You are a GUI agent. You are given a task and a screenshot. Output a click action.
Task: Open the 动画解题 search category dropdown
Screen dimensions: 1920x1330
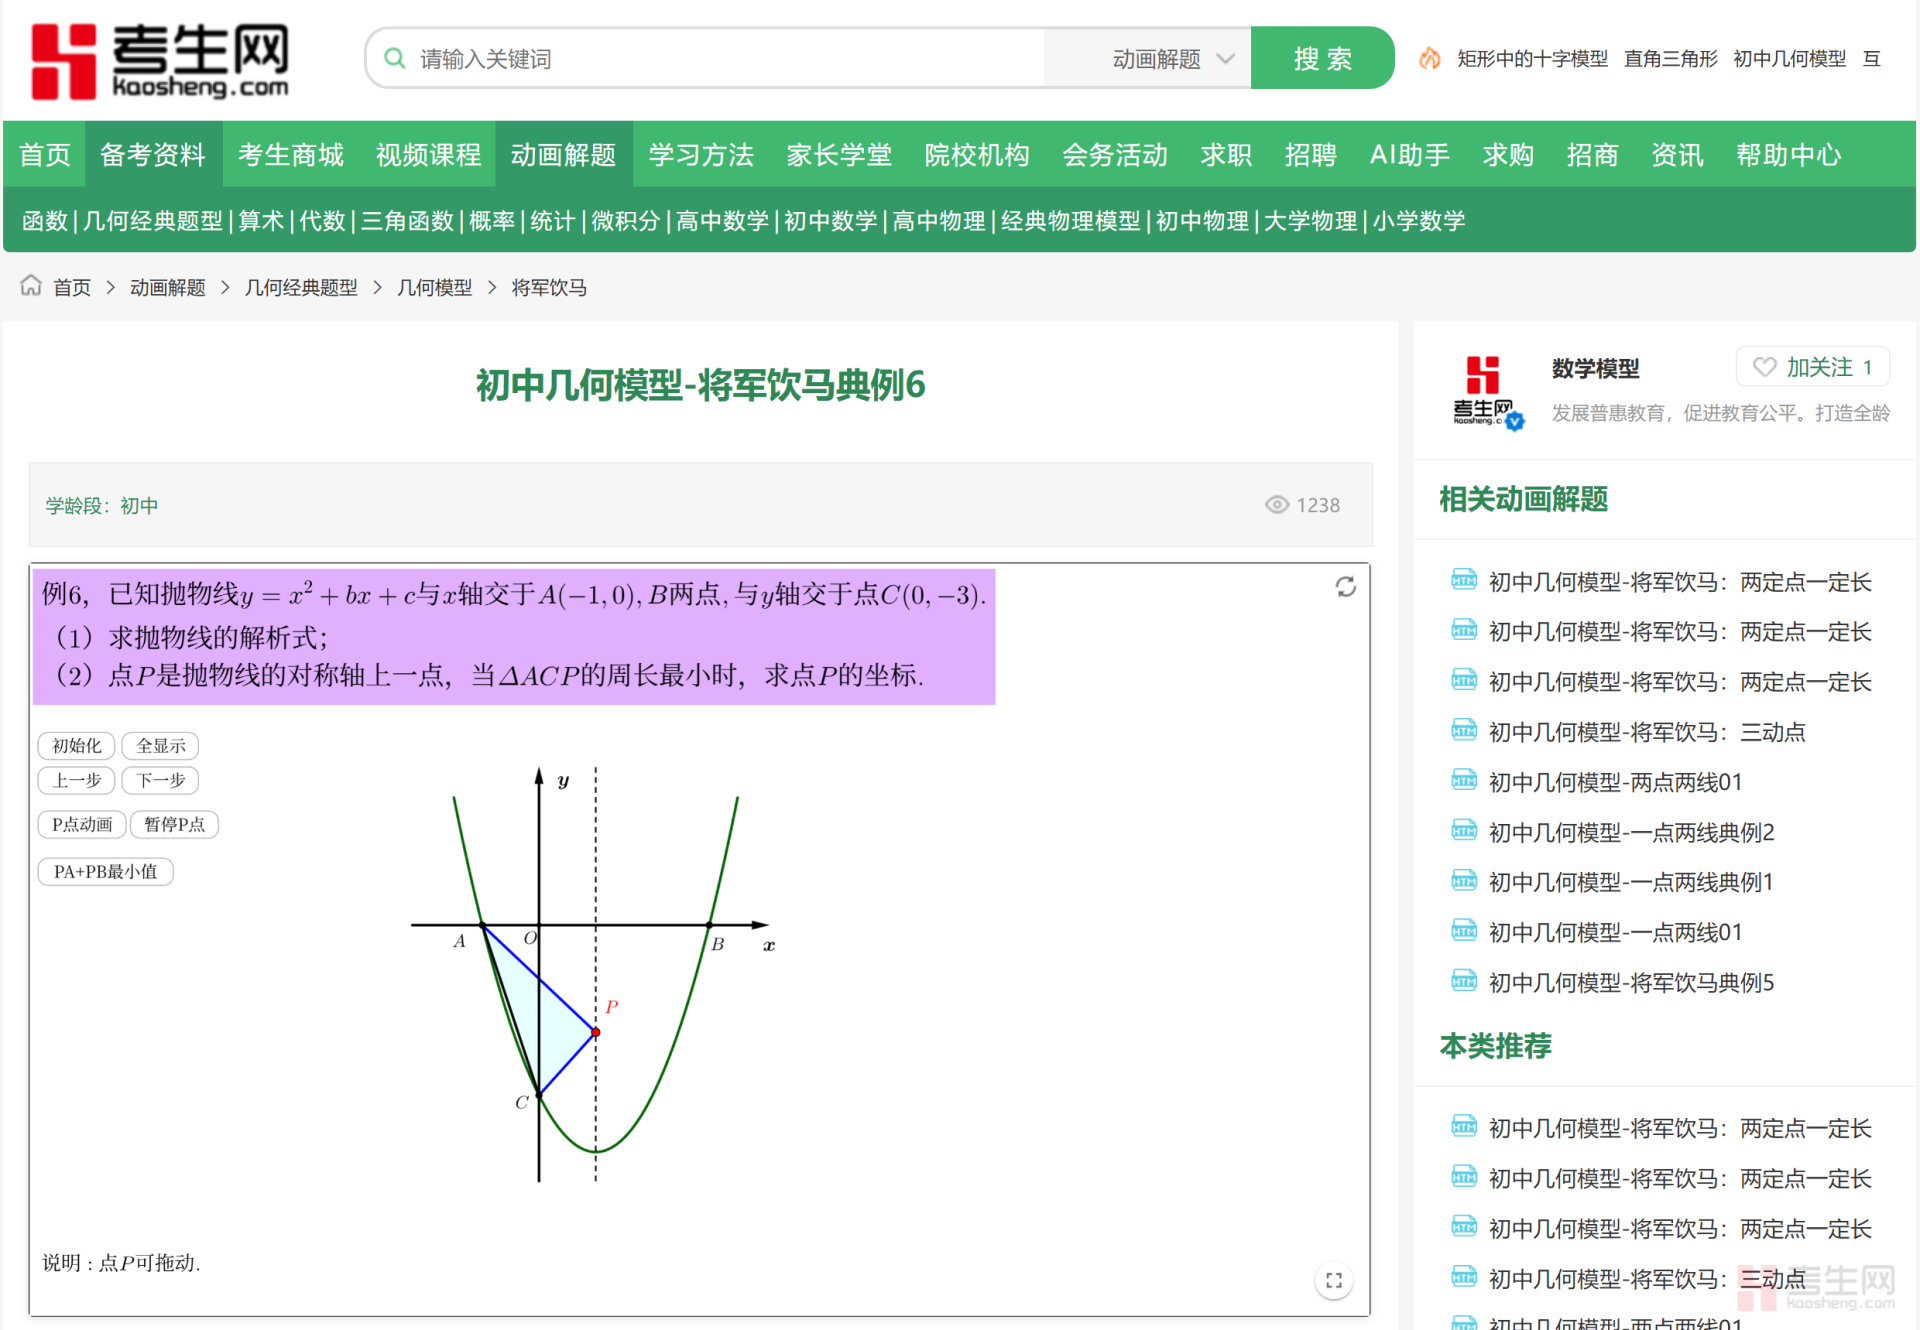tap(1172, 59)
